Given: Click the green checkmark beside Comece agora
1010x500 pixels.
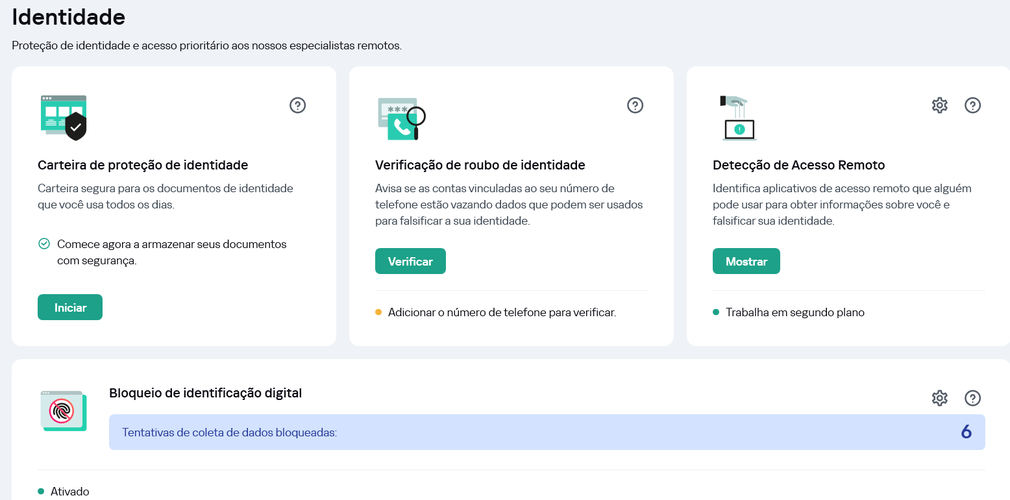Looking at the screenshot, I should (44, 244).
